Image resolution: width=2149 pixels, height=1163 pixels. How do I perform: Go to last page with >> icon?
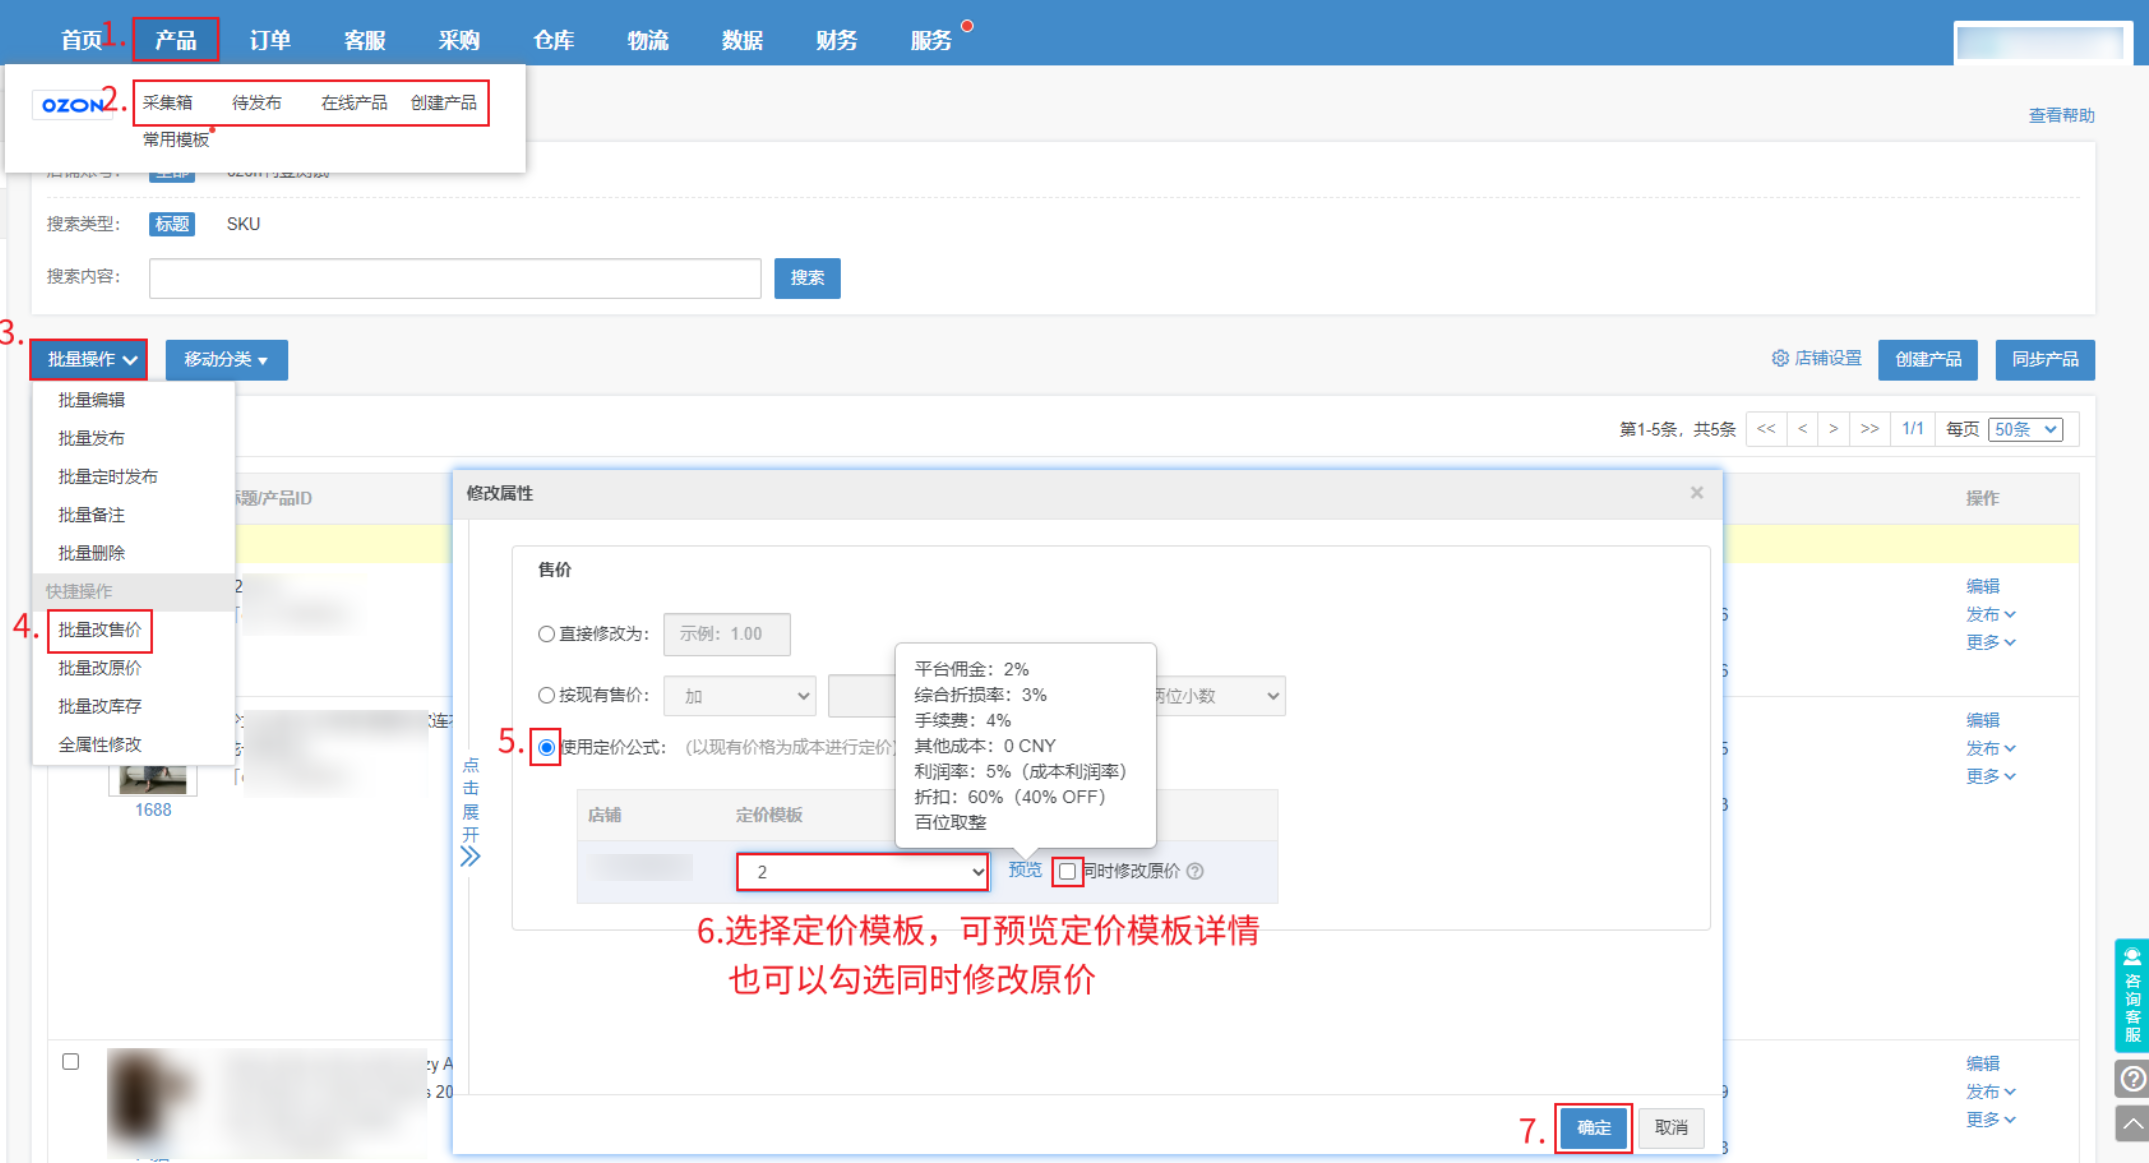1869,429
